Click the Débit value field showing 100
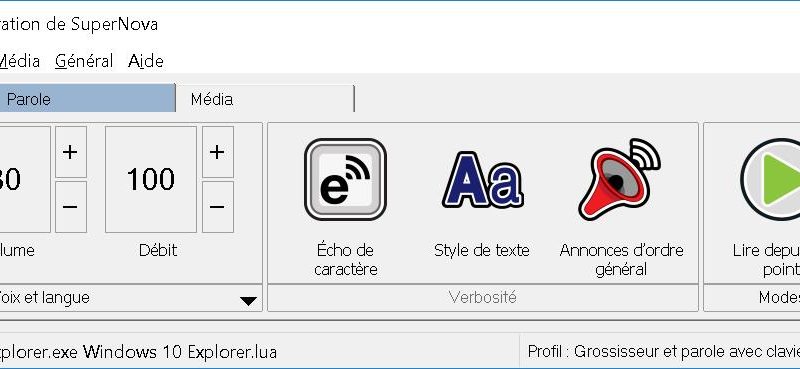Viewport: 800px width, 369px height. (x=151, y=180)
